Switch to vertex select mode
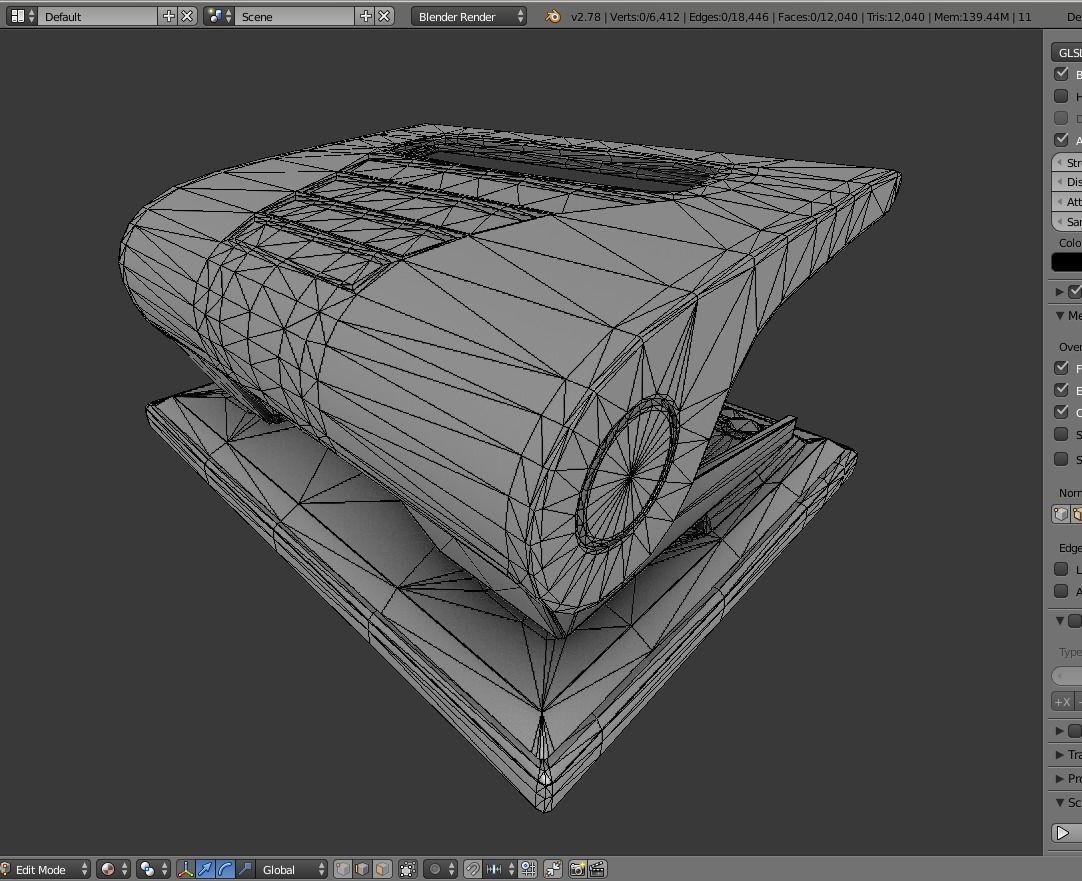Screen dimensions: 1082x881 pos(343,869)
